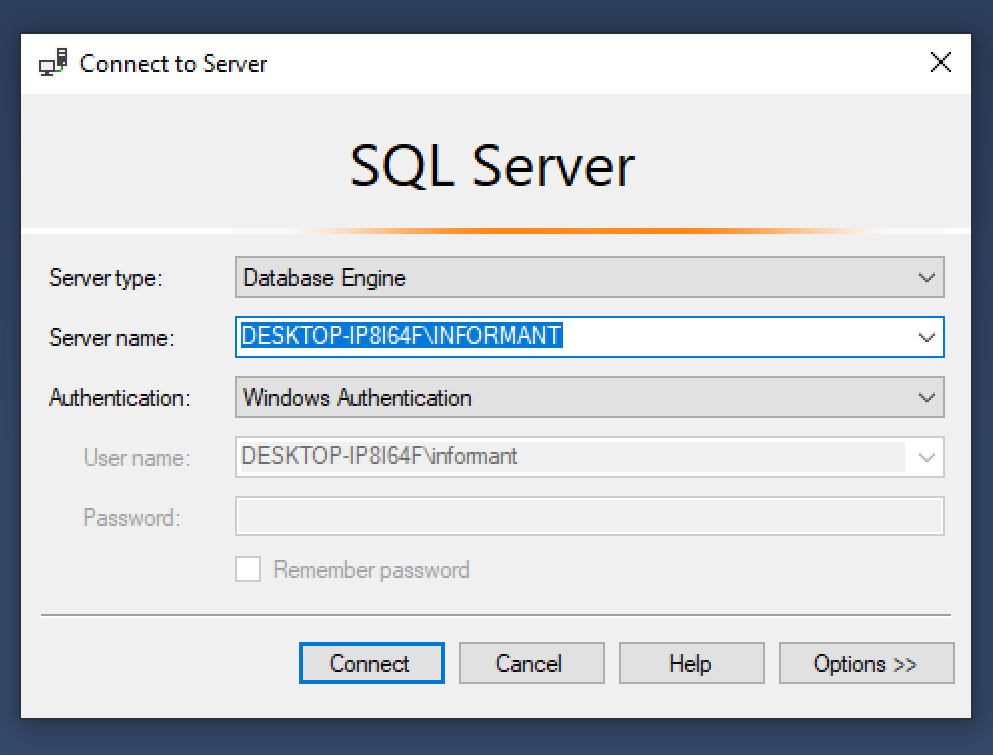Expand the Server name dropdown arrow
Image resolution: width=993 pixels, height=755 pixels.
point(927,337)
